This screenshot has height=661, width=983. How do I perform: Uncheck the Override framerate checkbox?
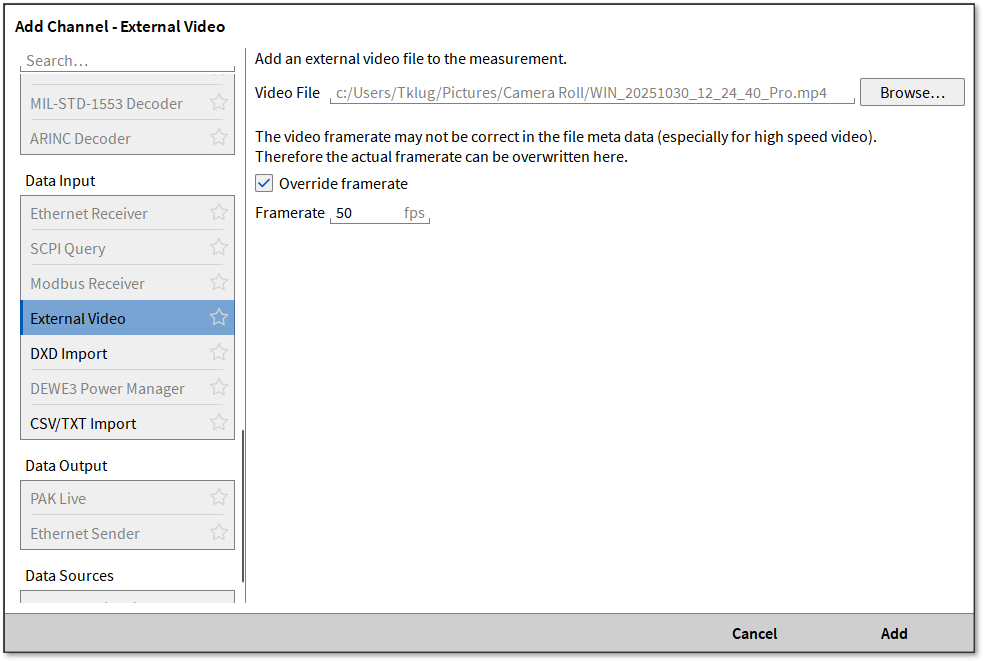pyautogui.click(x=264, y=183)
